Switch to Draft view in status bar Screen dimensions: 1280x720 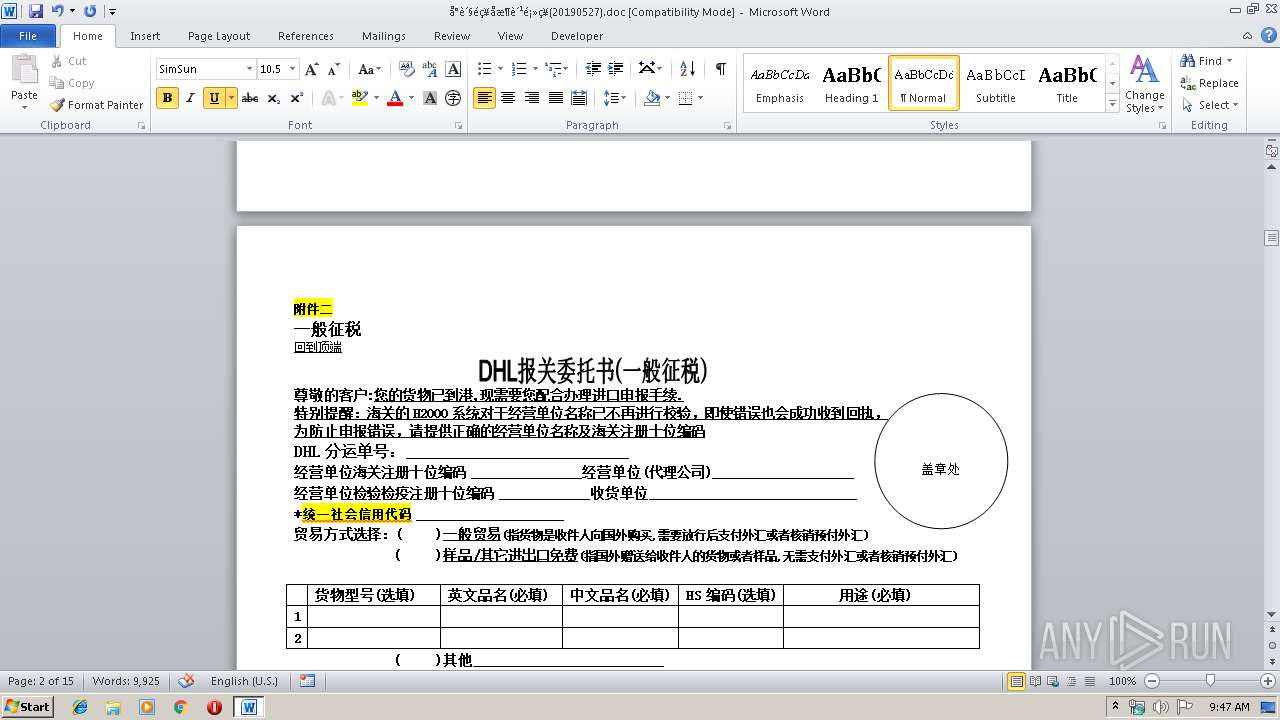1089,681
